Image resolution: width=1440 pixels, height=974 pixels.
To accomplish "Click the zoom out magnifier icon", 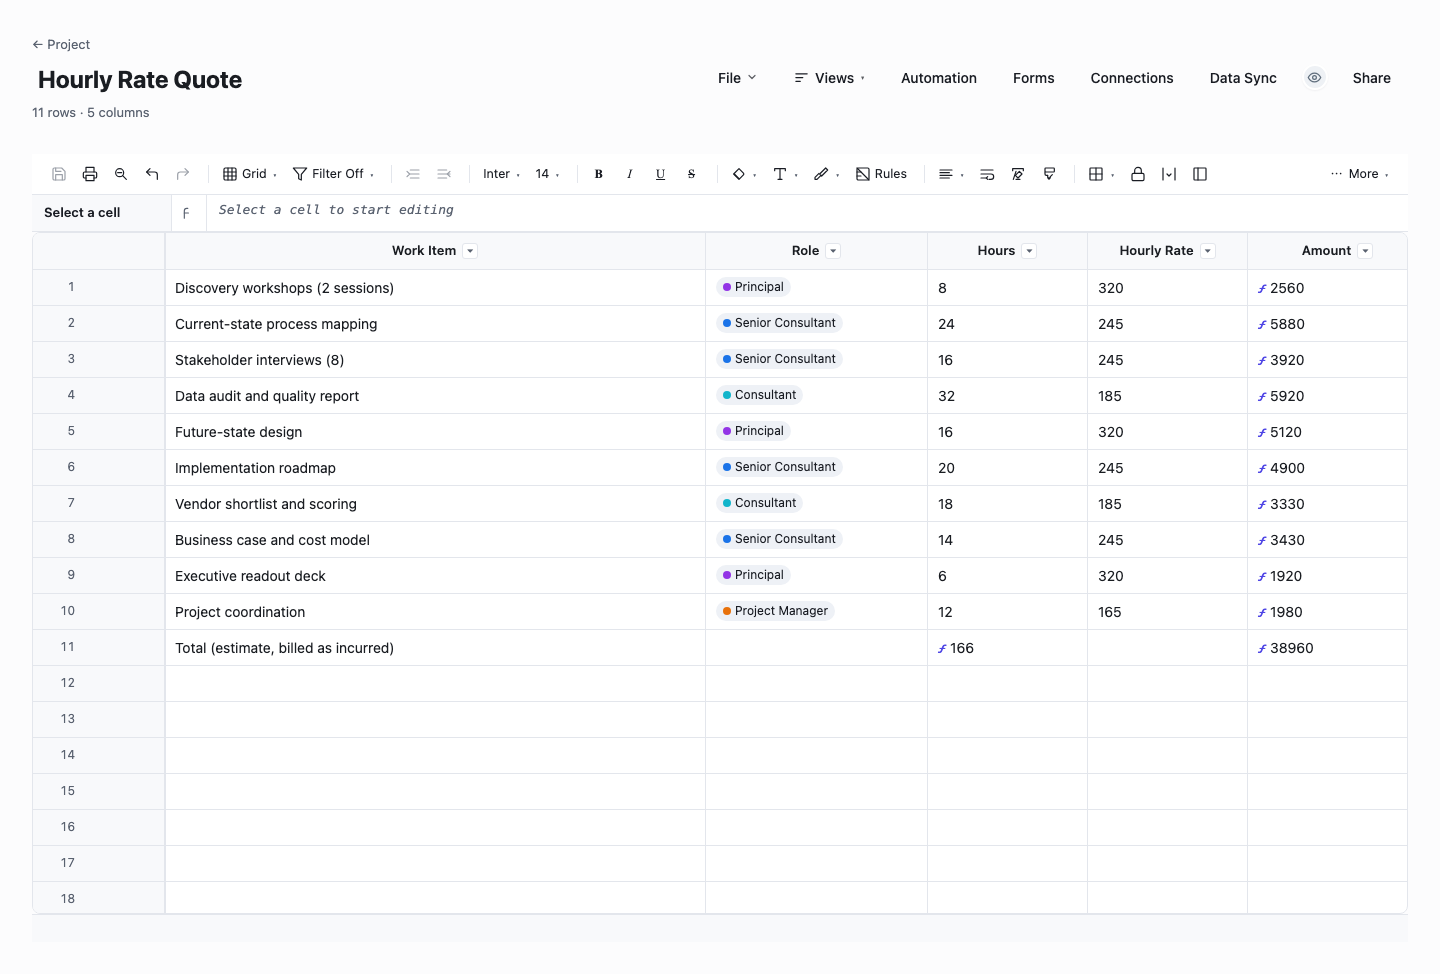I will point(121,174).
